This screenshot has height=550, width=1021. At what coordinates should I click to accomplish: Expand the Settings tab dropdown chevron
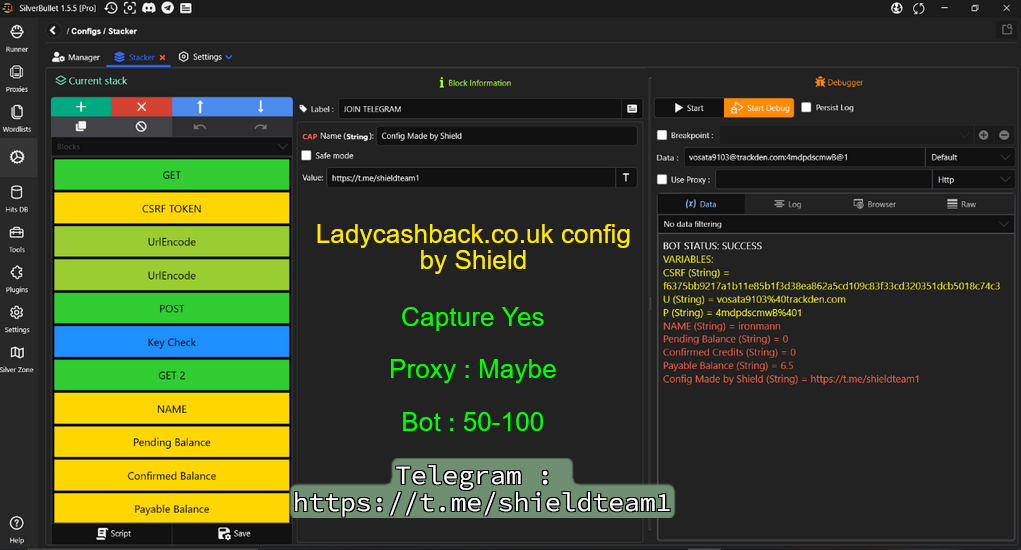pyautogui.click(x=229, y=57)
